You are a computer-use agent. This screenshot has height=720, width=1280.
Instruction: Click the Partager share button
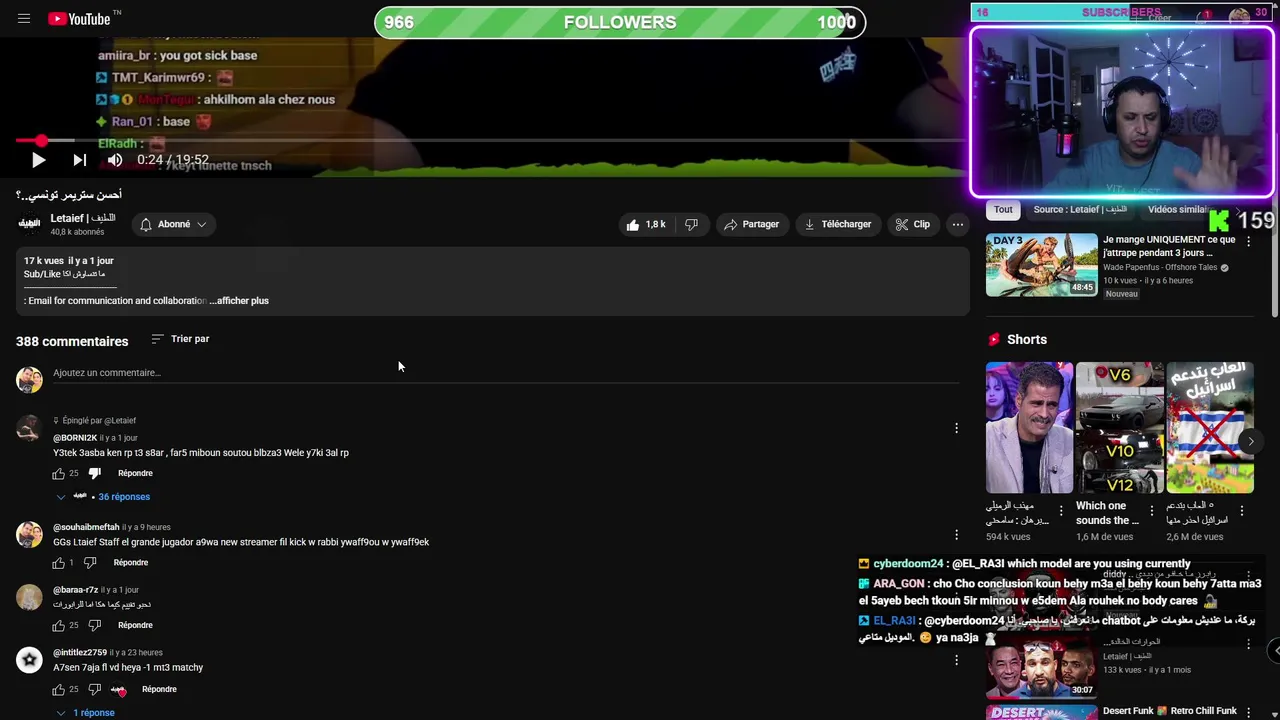click(751, 224)
